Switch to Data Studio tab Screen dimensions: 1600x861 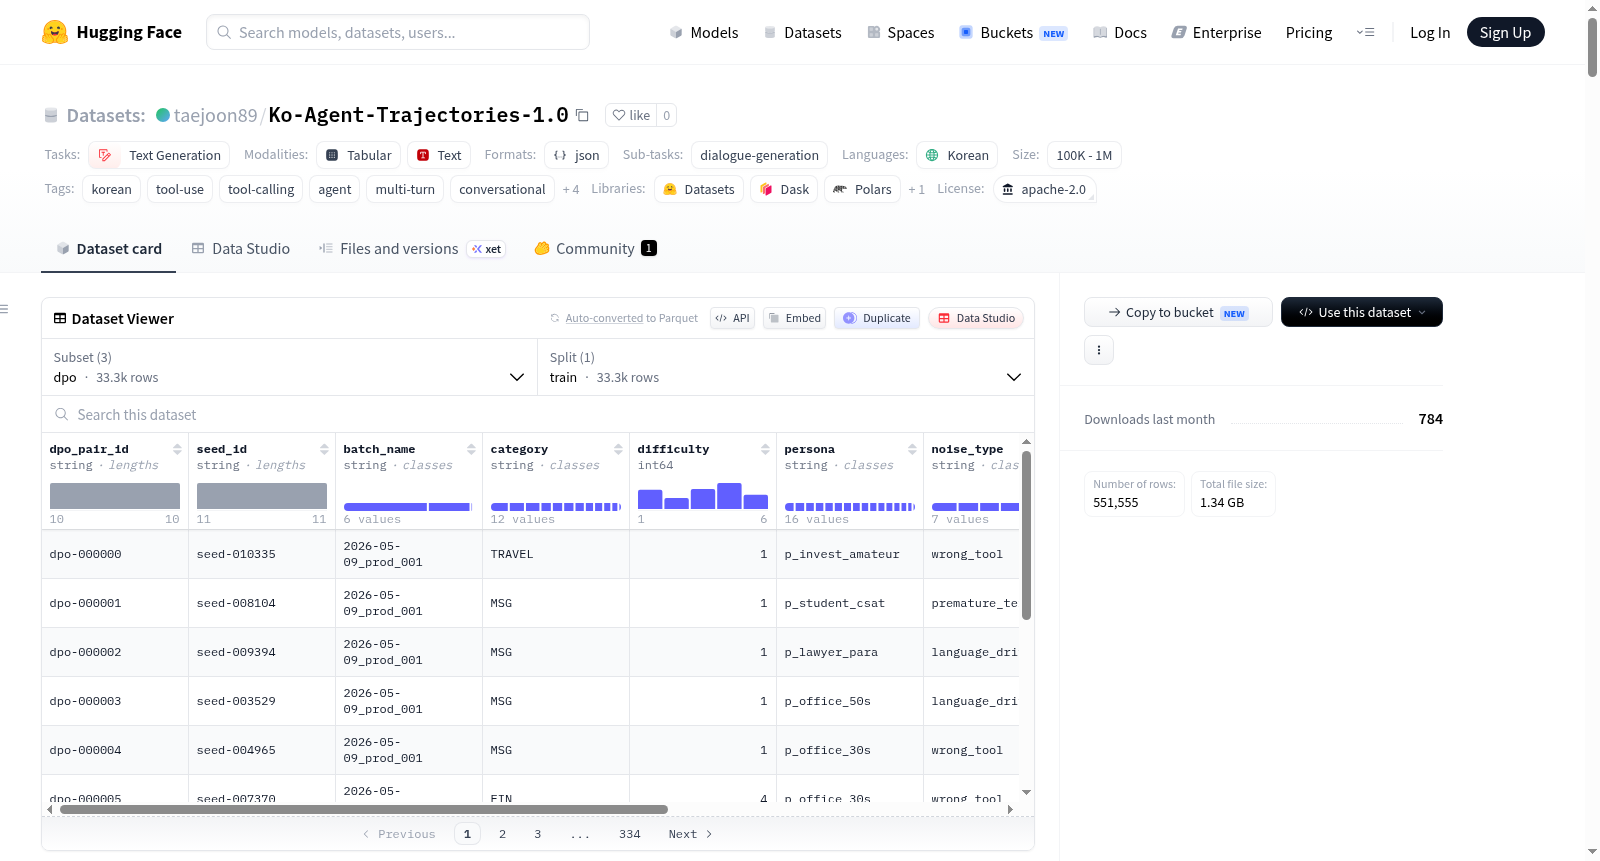pyautogui.click(x=240, y=248)
